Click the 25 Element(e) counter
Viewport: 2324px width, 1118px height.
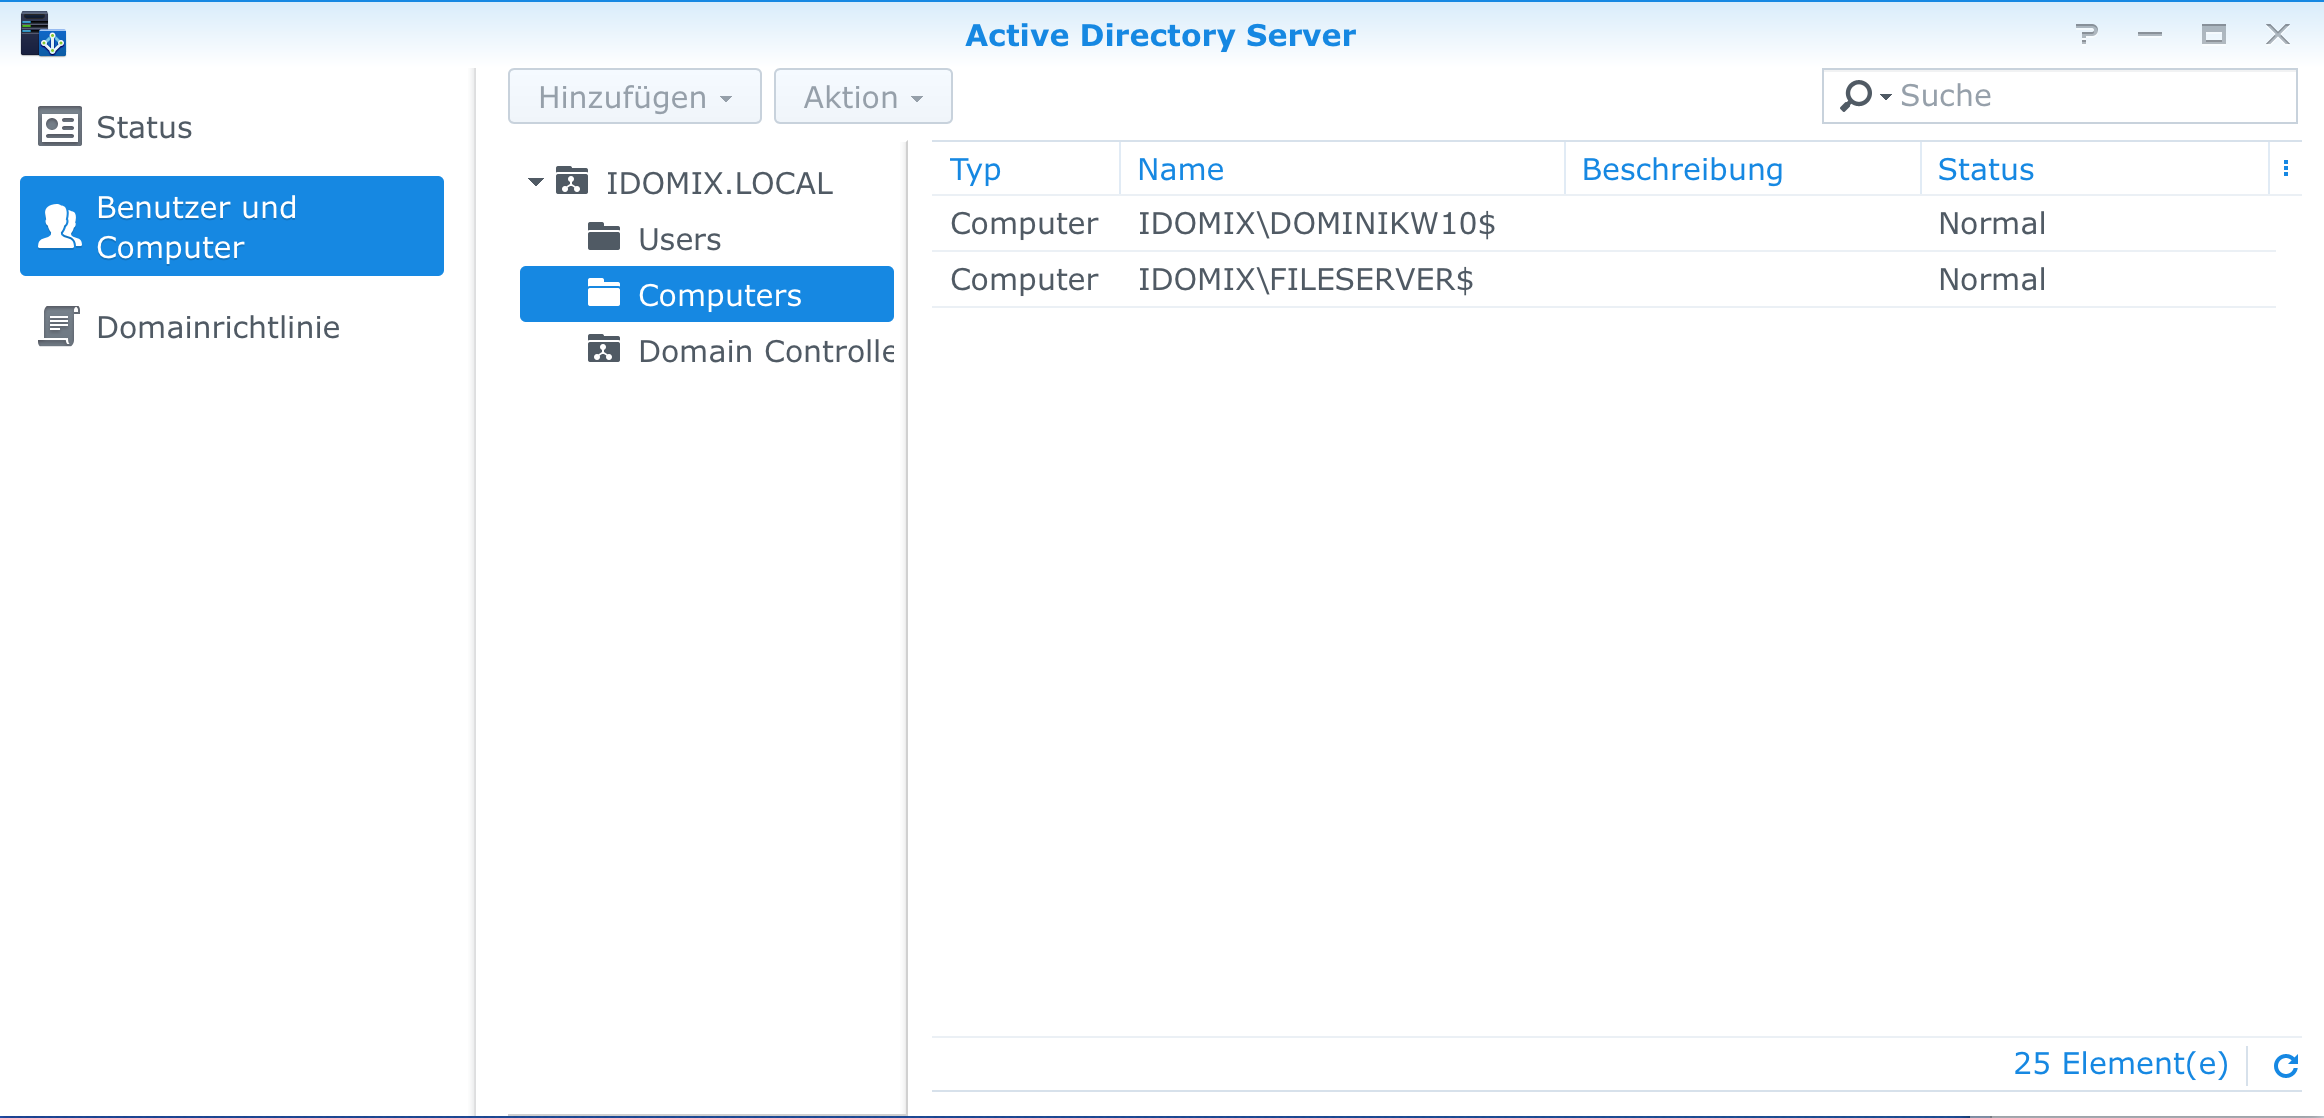[2121, 1063]
